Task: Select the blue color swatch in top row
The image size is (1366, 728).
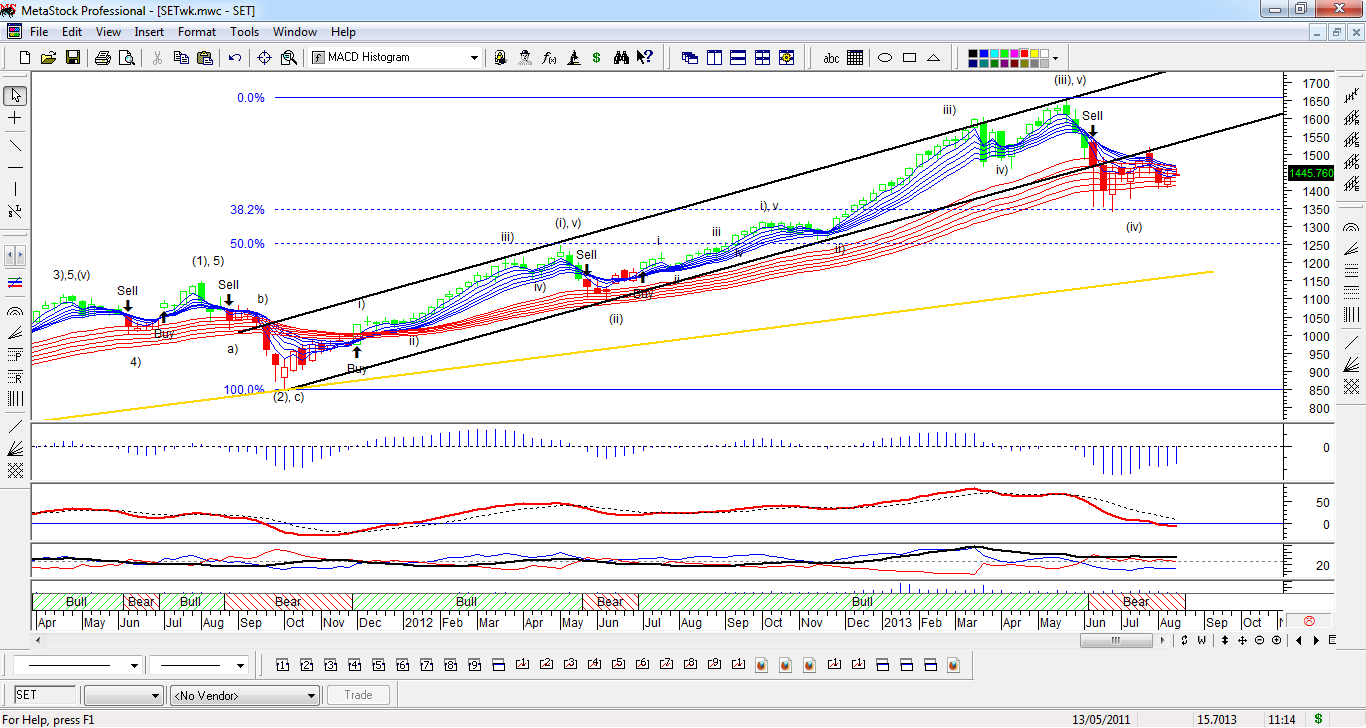Action: 986,53
